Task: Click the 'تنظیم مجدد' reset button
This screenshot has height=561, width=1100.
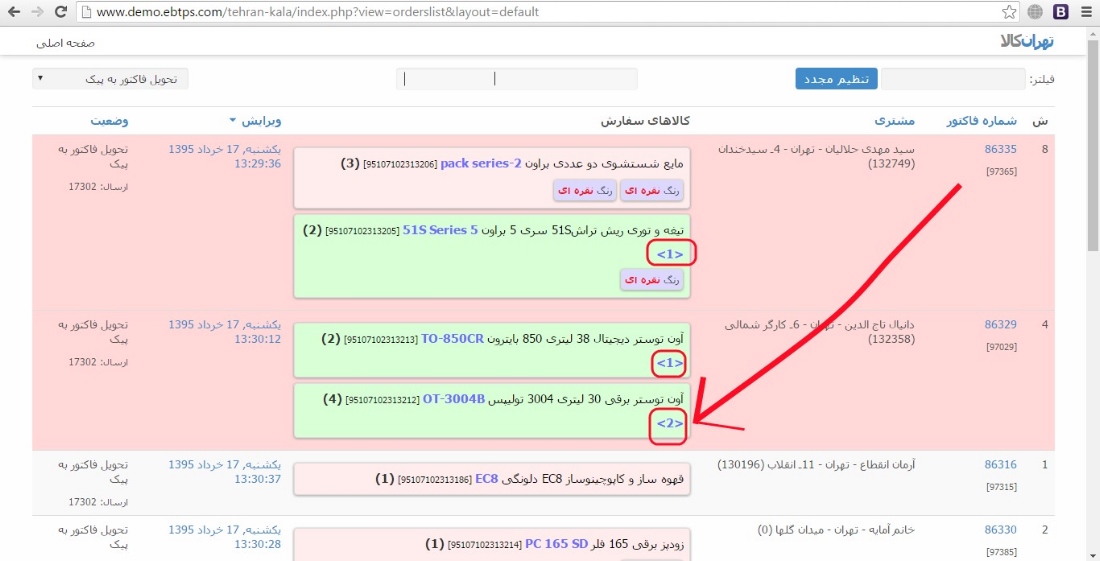Action: point(836,79)
